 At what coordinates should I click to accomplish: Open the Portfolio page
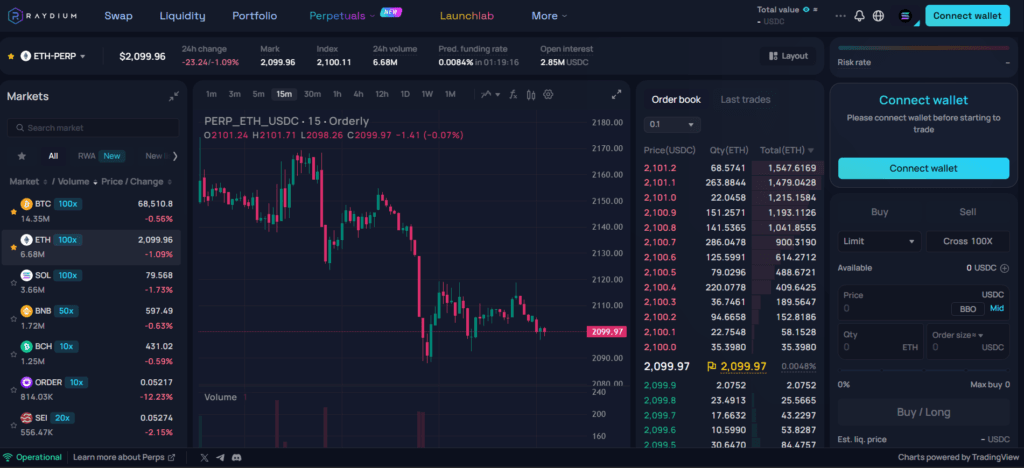click(255, 16)
